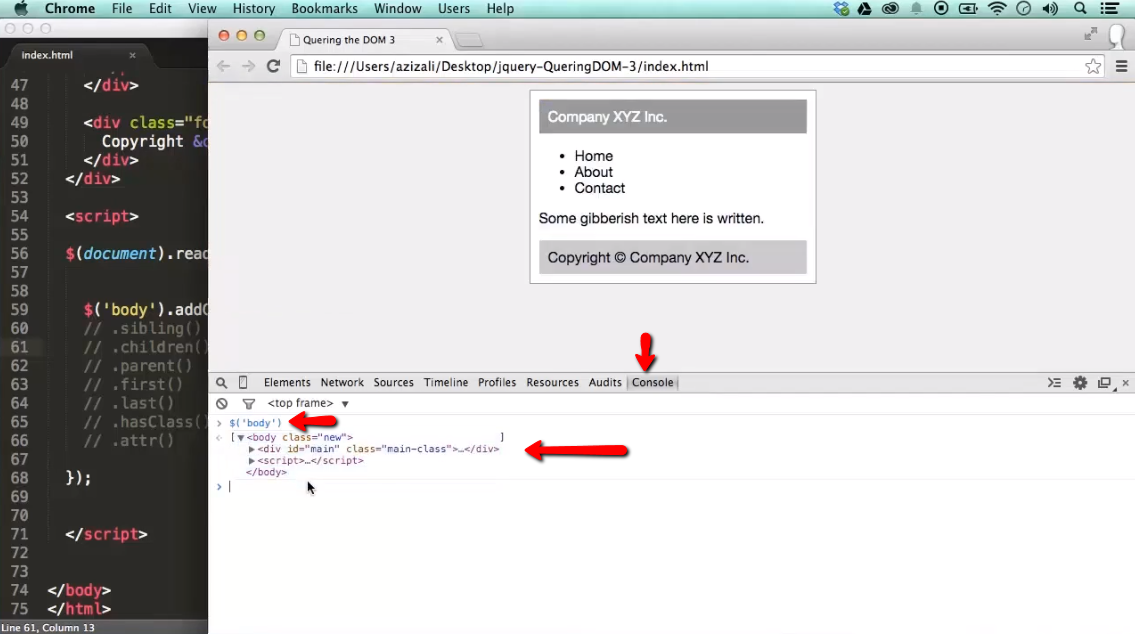This screenshot has width=1135, height=634.
Task: Close the index.html editor tab
Action: (132, 55)
